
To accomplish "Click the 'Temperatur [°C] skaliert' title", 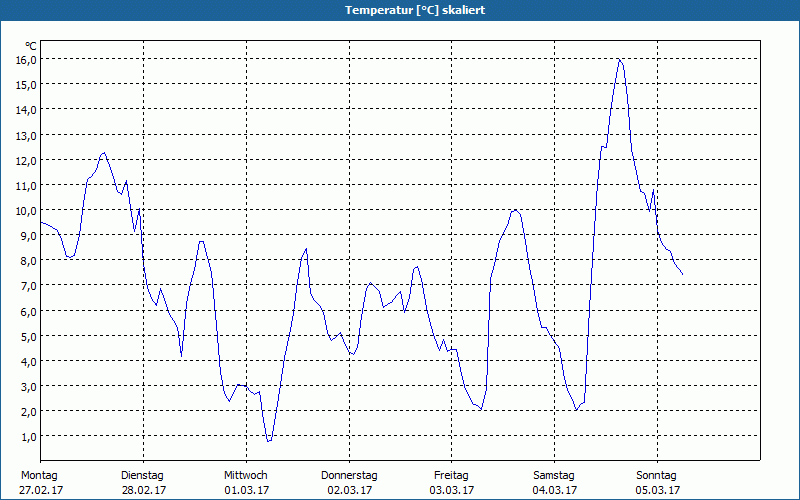I will [x=415, y=10].
